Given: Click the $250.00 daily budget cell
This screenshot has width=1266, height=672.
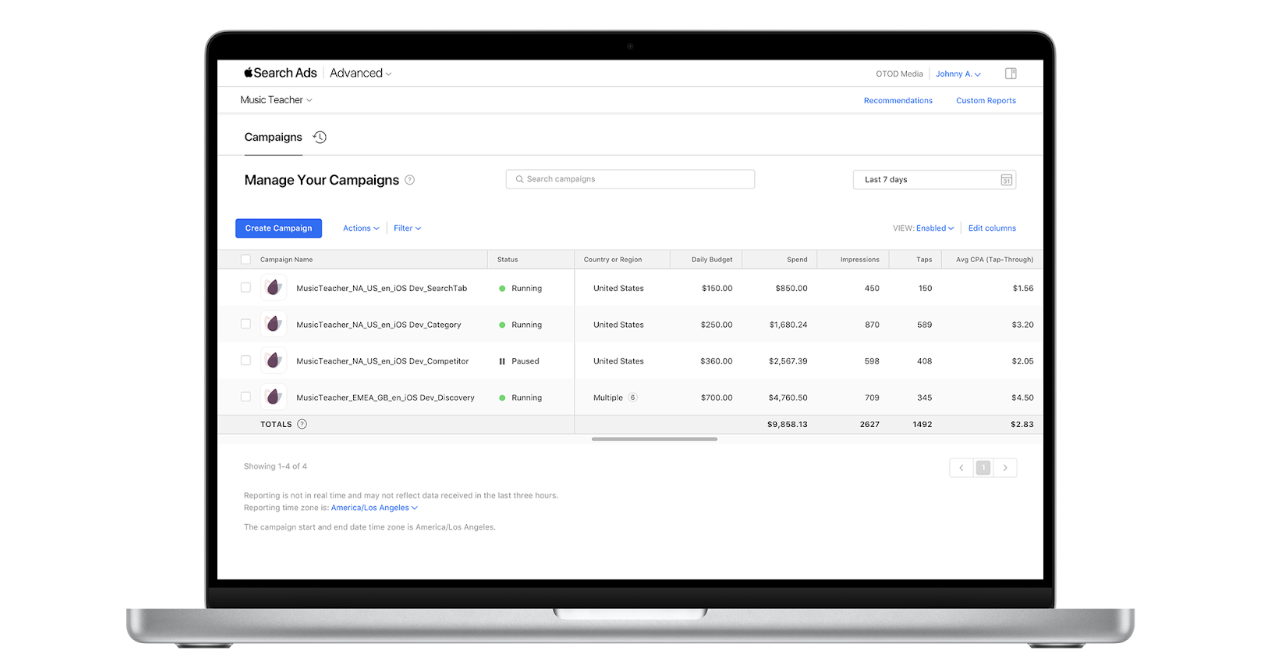Looking at the screenshot, I should coord(716,324).
